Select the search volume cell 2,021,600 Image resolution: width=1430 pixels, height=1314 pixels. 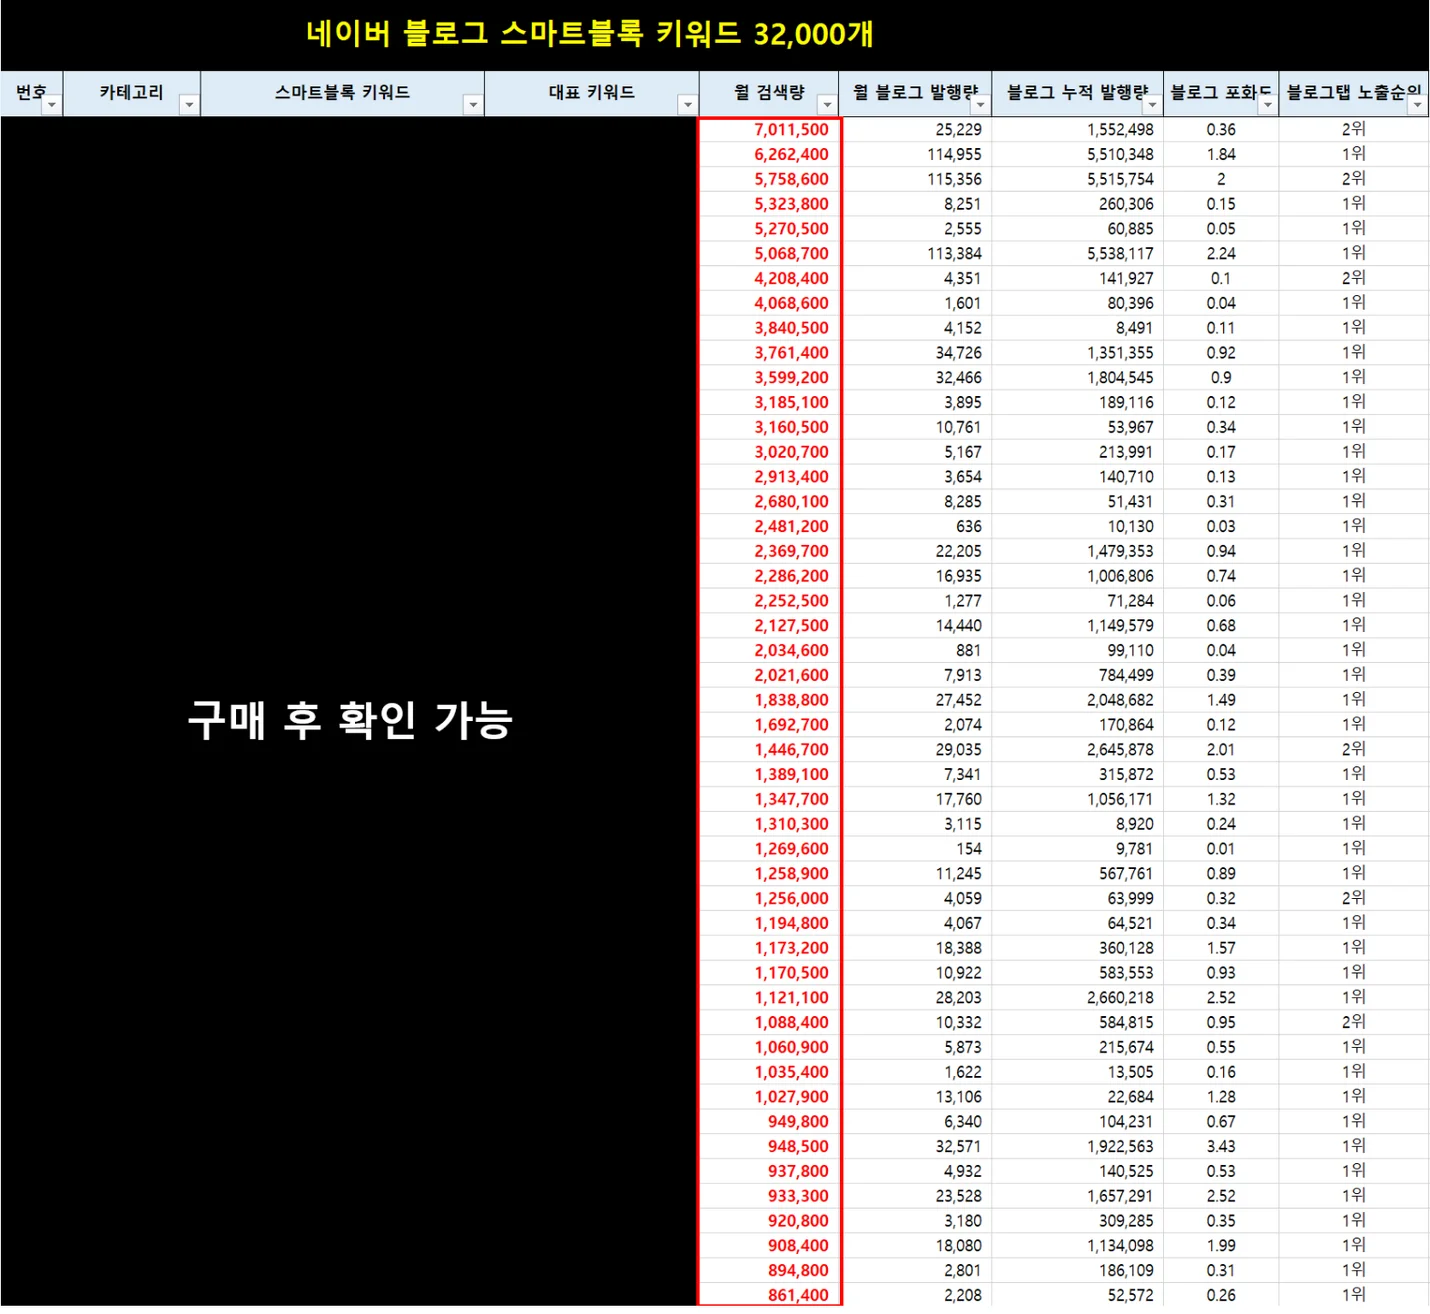click(x=769, y=675)
